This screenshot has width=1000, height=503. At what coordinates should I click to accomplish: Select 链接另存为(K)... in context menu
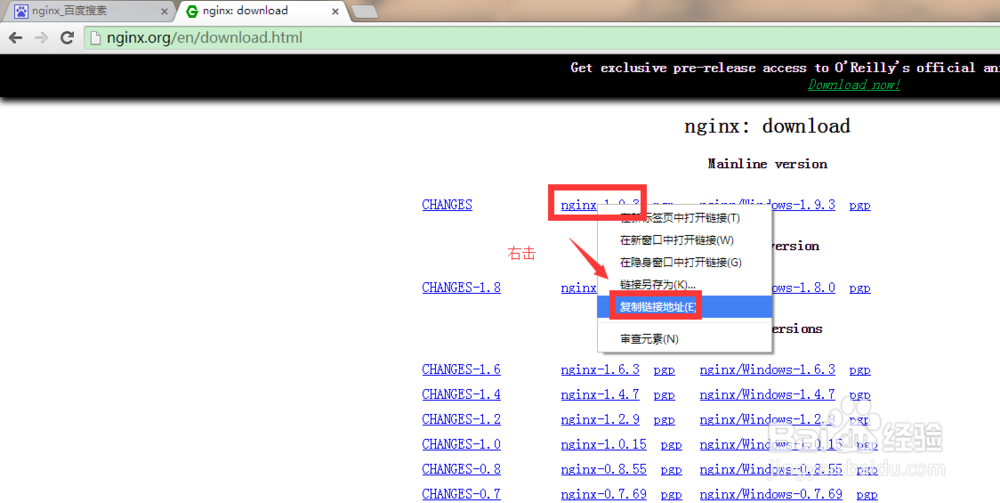(x=684, y=284)
